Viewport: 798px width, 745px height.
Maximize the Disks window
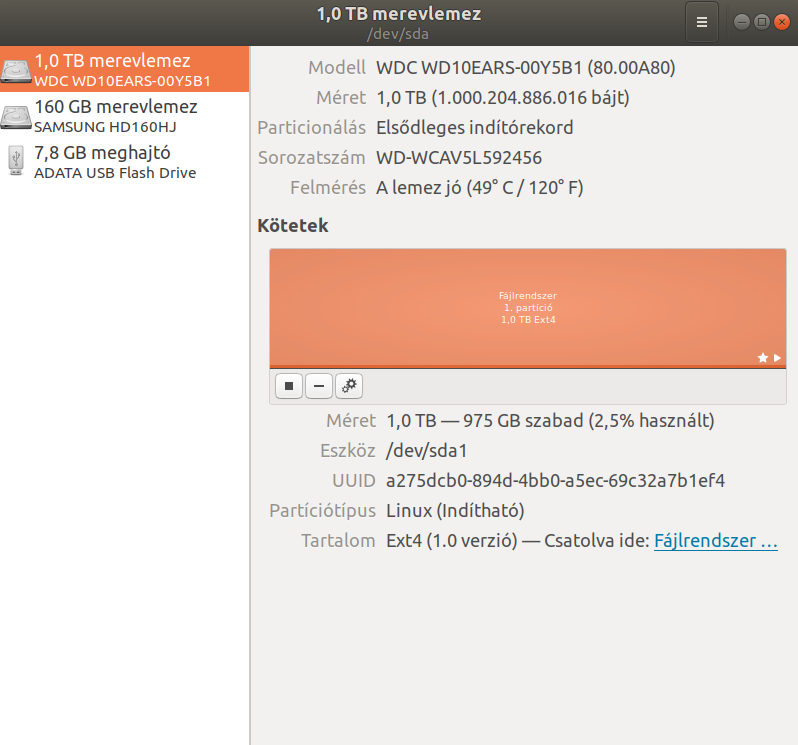762,22
